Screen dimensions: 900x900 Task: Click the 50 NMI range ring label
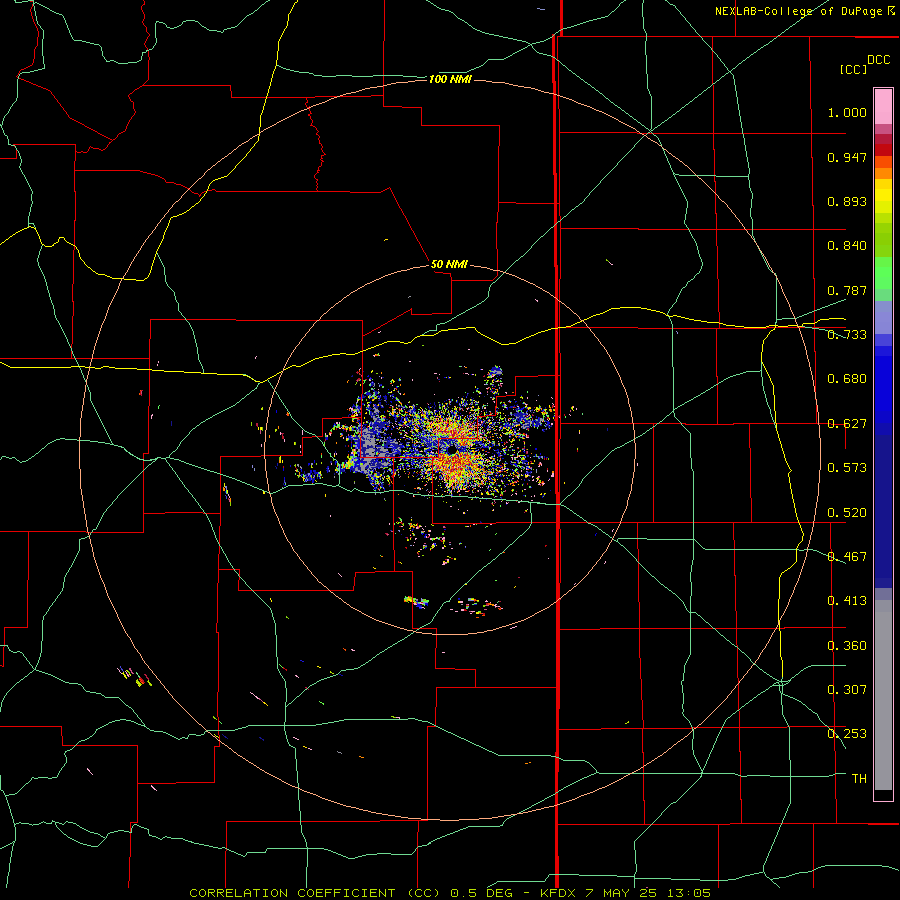click(x=449, y=265)
